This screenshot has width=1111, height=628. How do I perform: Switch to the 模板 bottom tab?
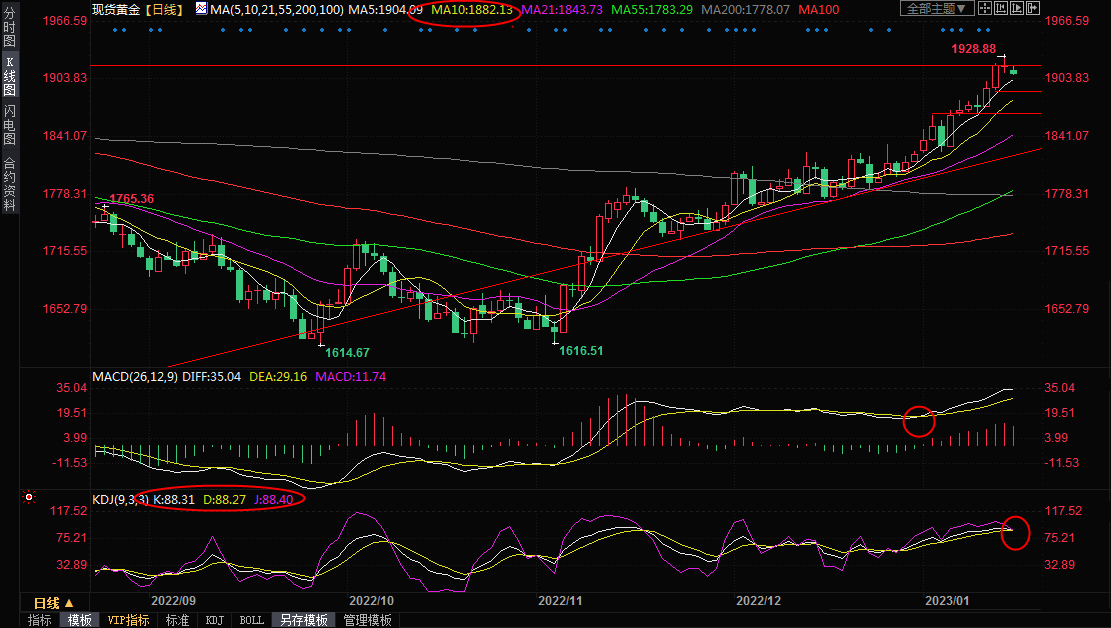point(80,620)
